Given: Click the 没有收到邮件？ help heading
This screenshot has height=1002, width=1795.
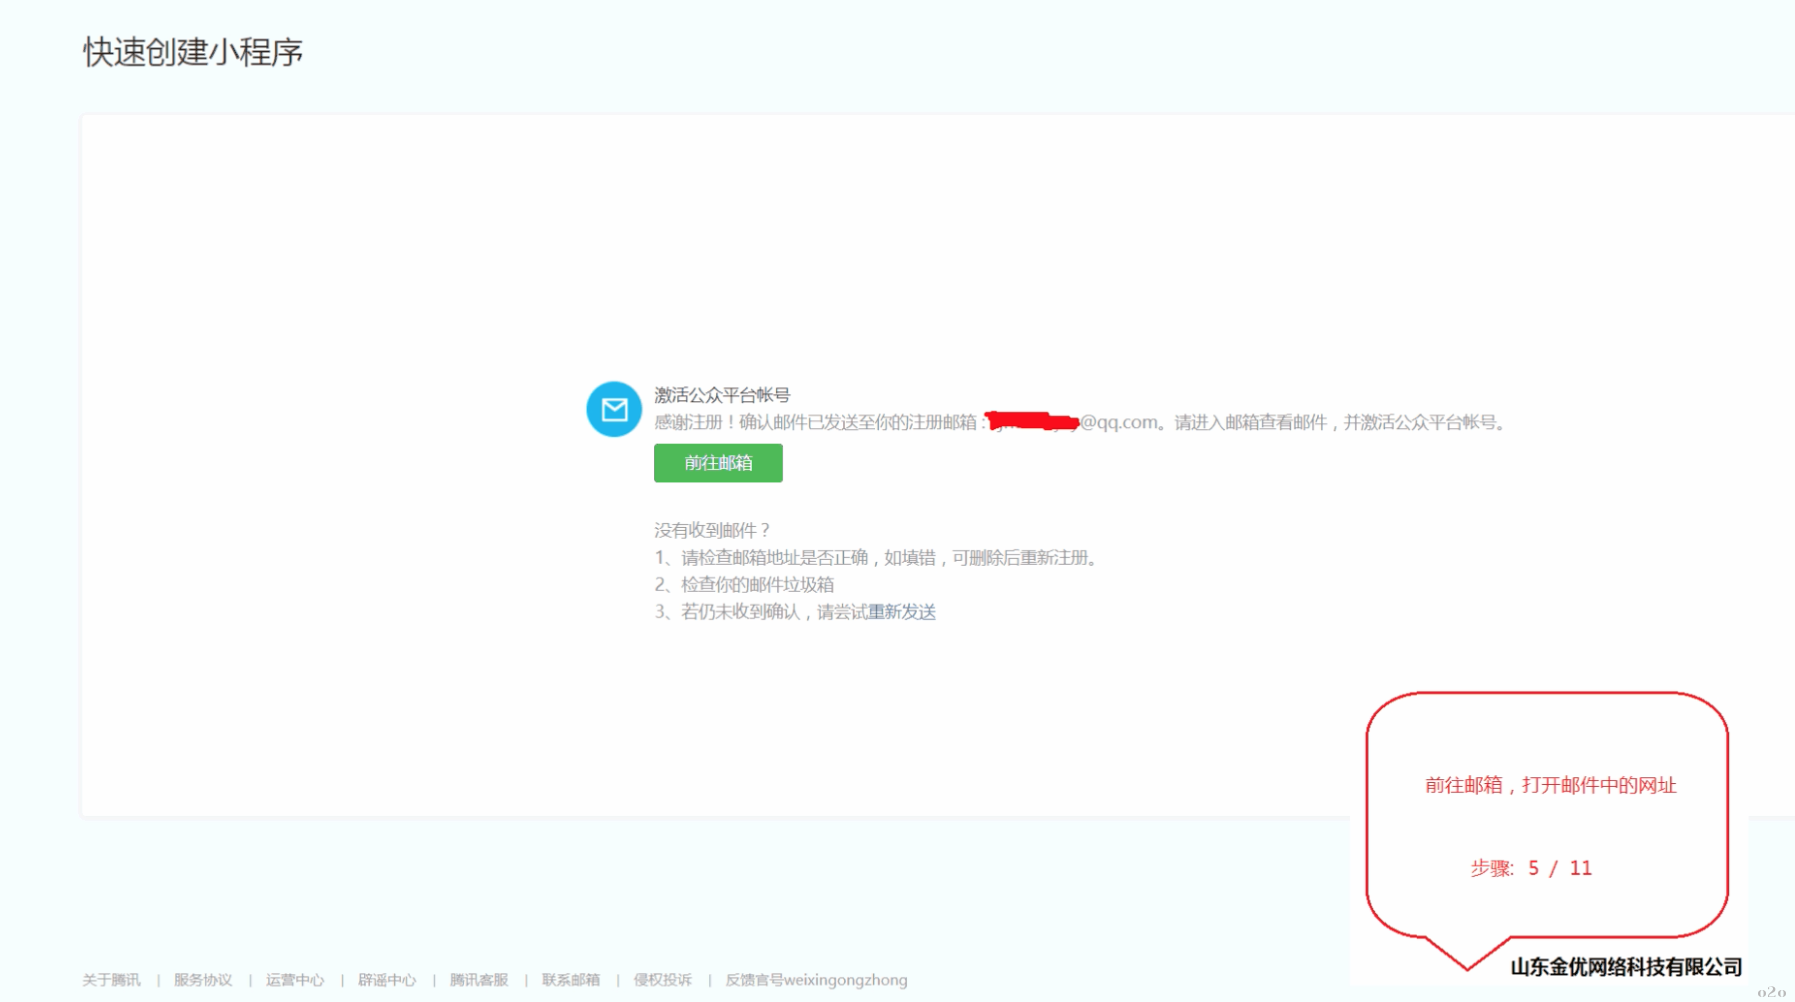Looking at the screenshot, I should (712, 530).
